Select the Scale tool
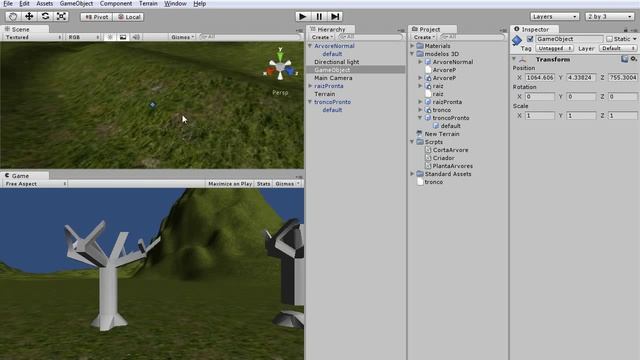640x360 pixels. (61, 16)
